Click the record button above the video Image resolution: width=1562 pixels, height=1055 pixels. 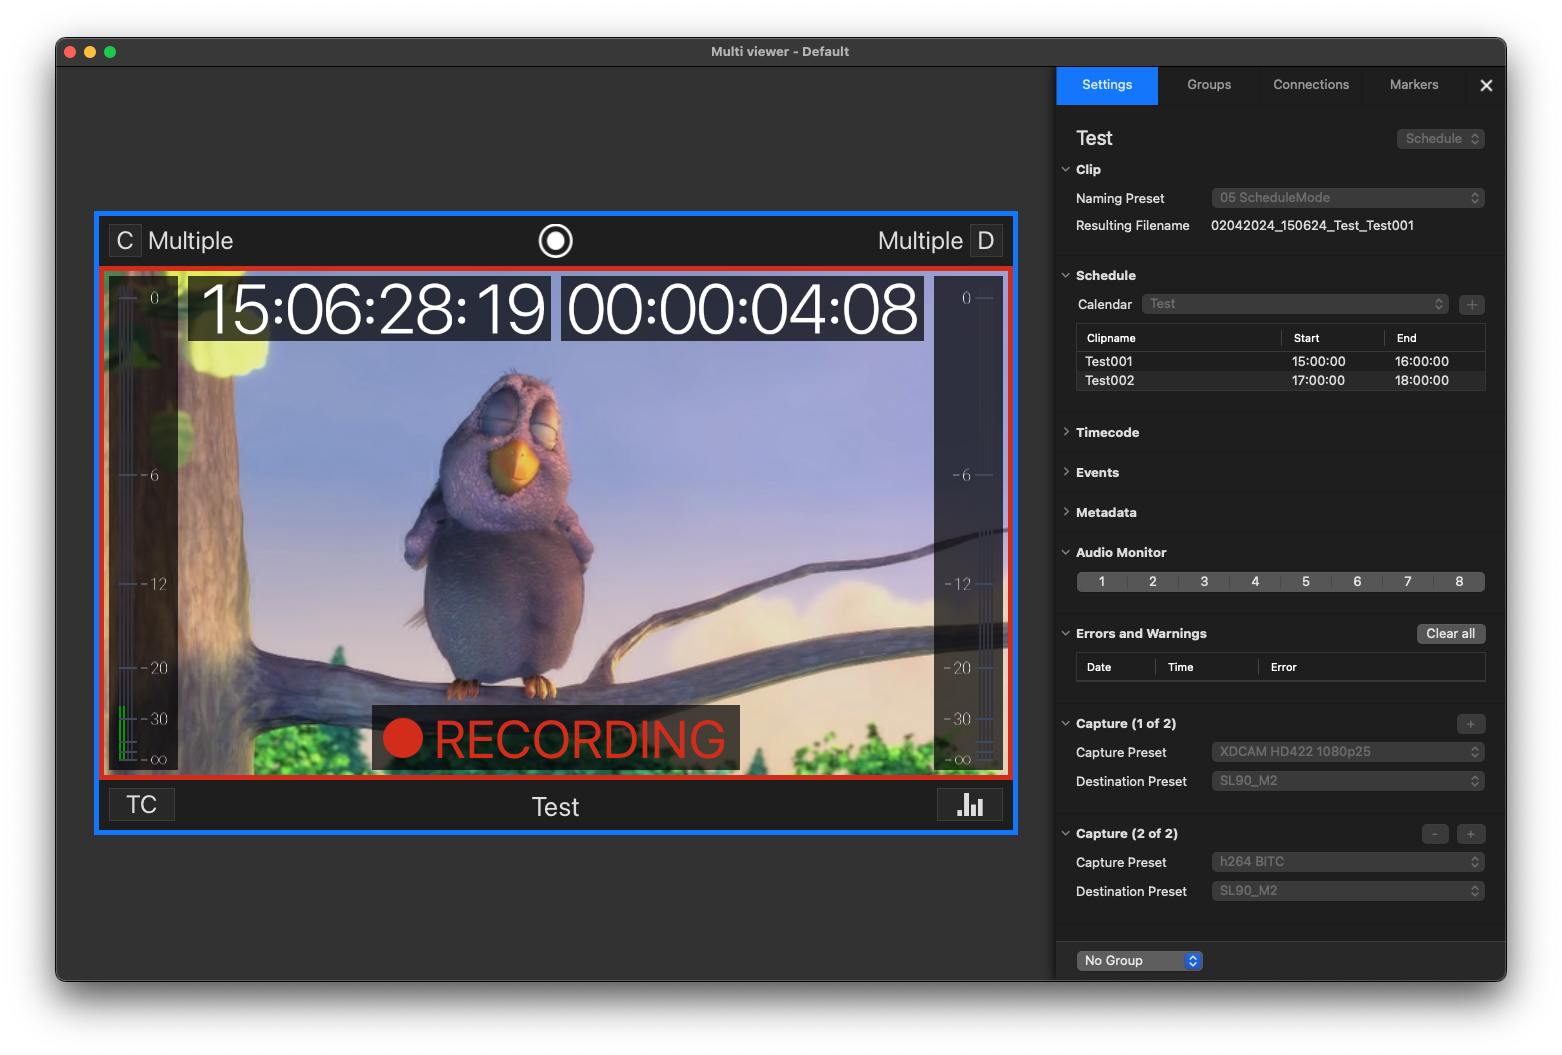click(x=556, y=240)
